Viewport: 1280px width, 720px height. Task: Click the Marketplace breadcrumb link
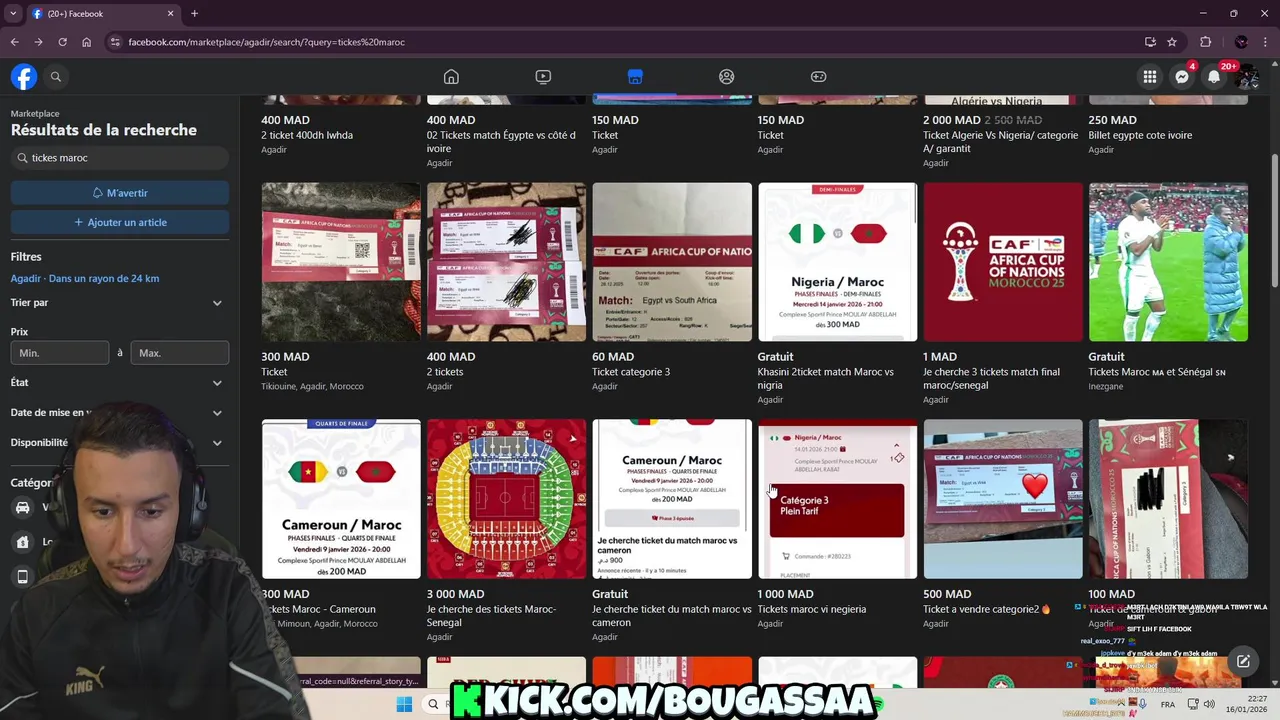click(x=35, y=114)
